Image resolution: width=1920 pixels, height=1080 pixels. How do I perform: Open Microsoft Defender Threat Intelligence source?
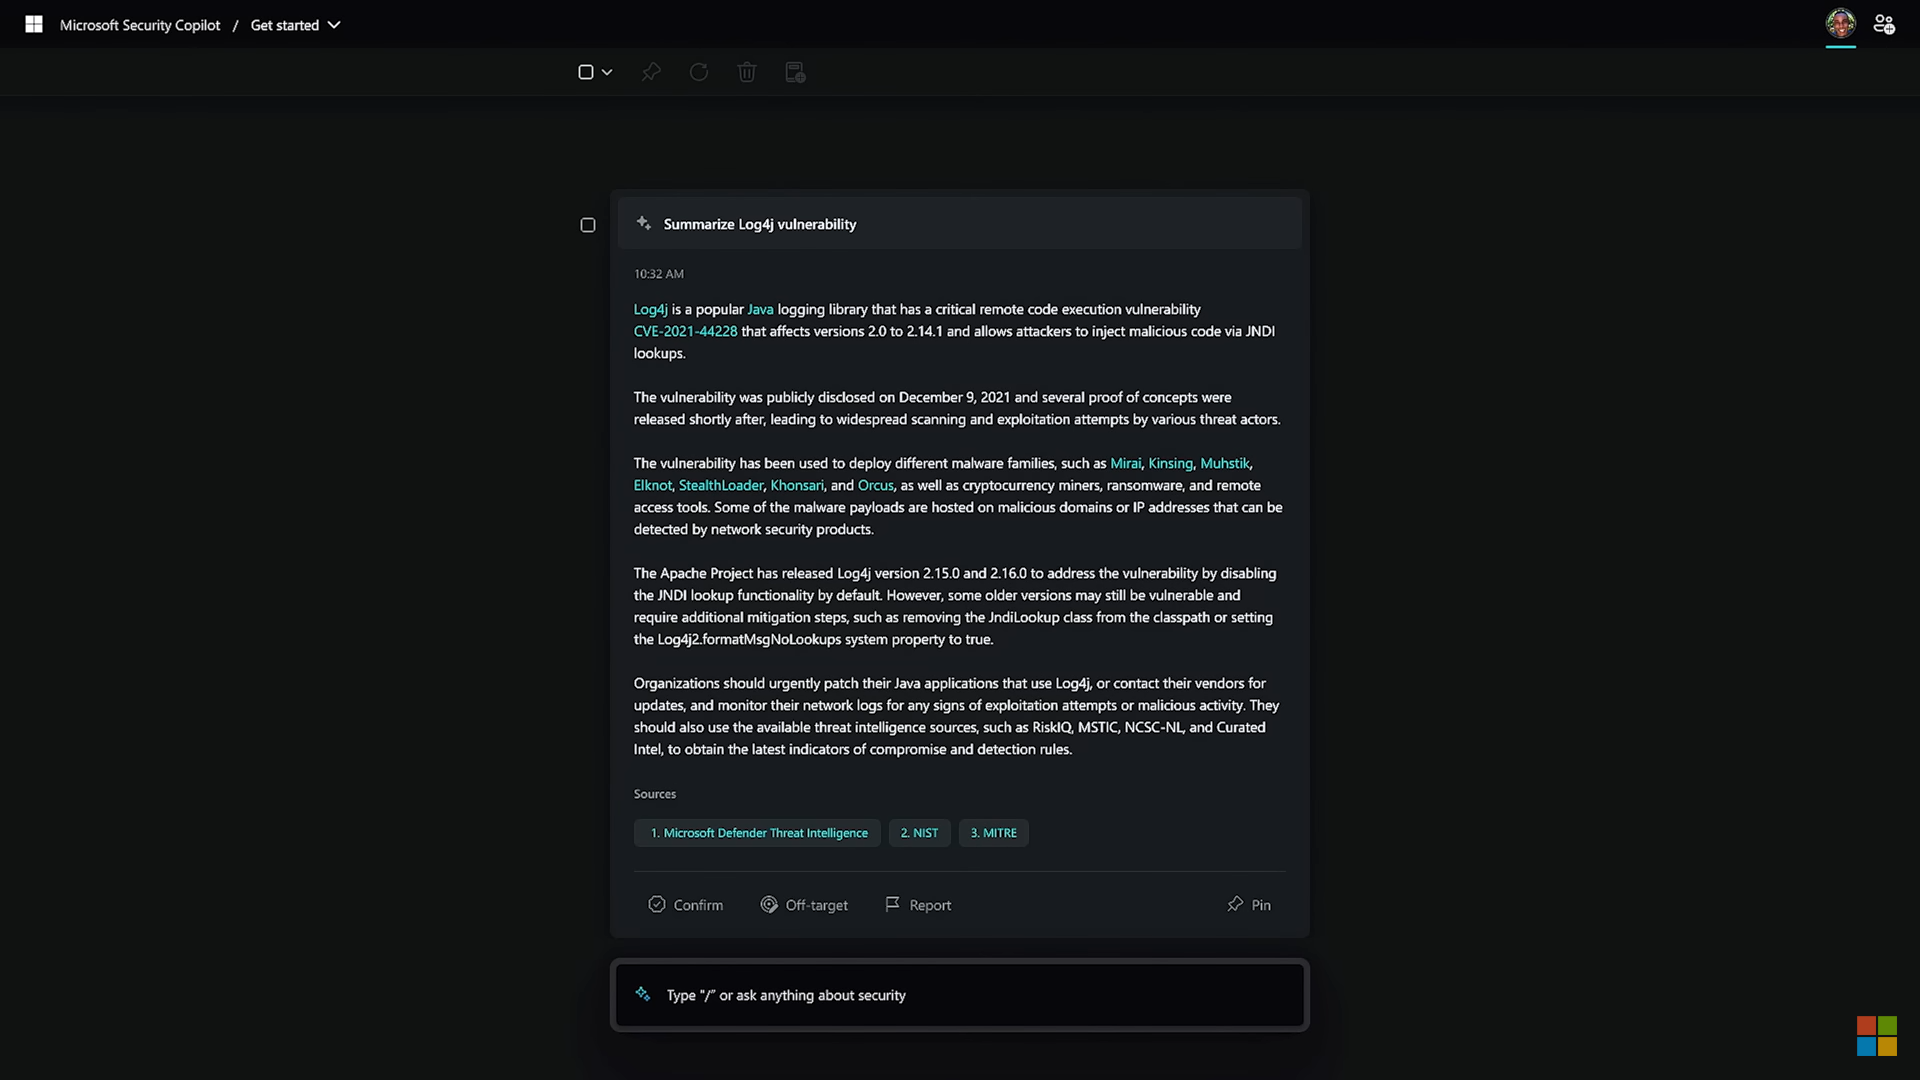(x=757, y=833)
